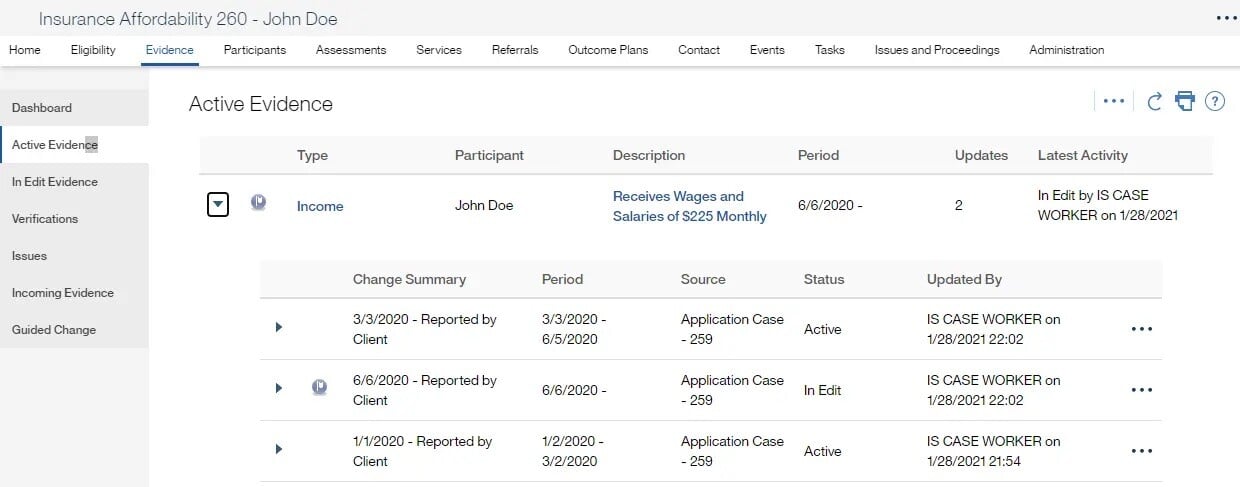
Task: Click the in-edit indicator icon beside Income
Action: [258, 203]
